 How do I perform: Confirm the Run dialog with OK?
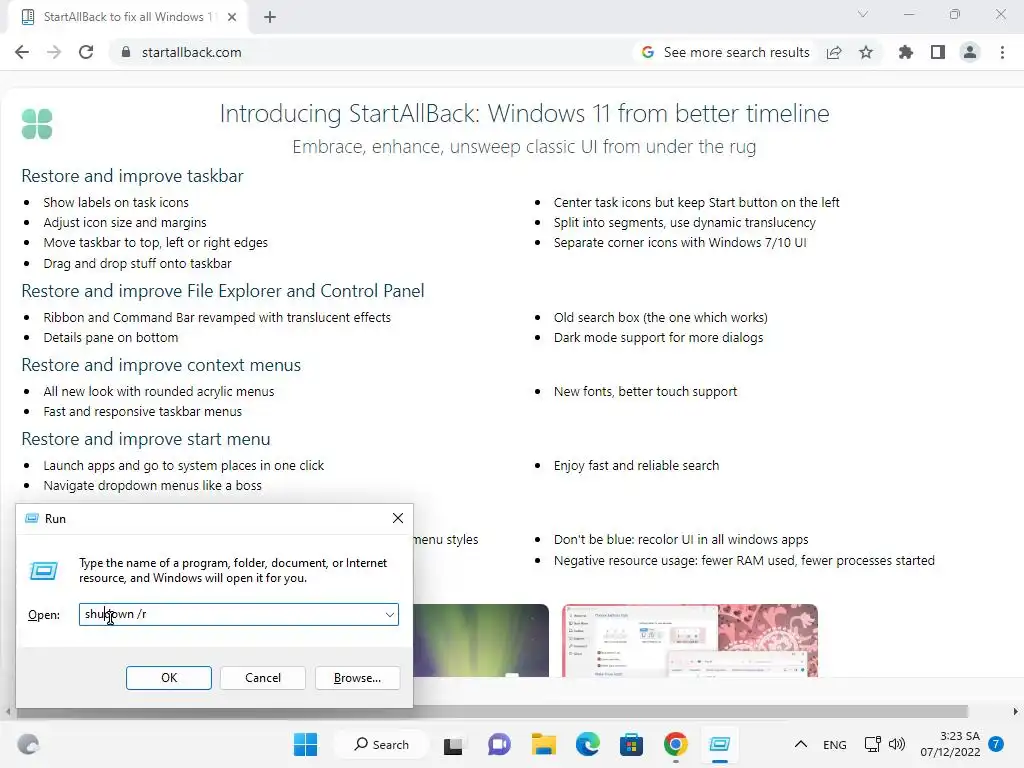click(x=168, y=678)
